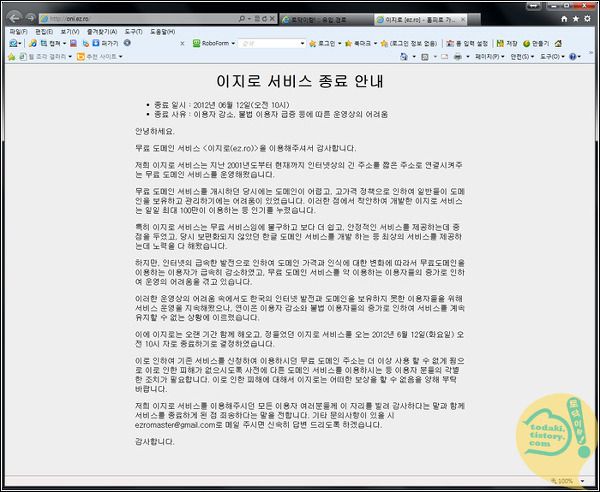Open the Home icon at top right

tap(564, 19)
